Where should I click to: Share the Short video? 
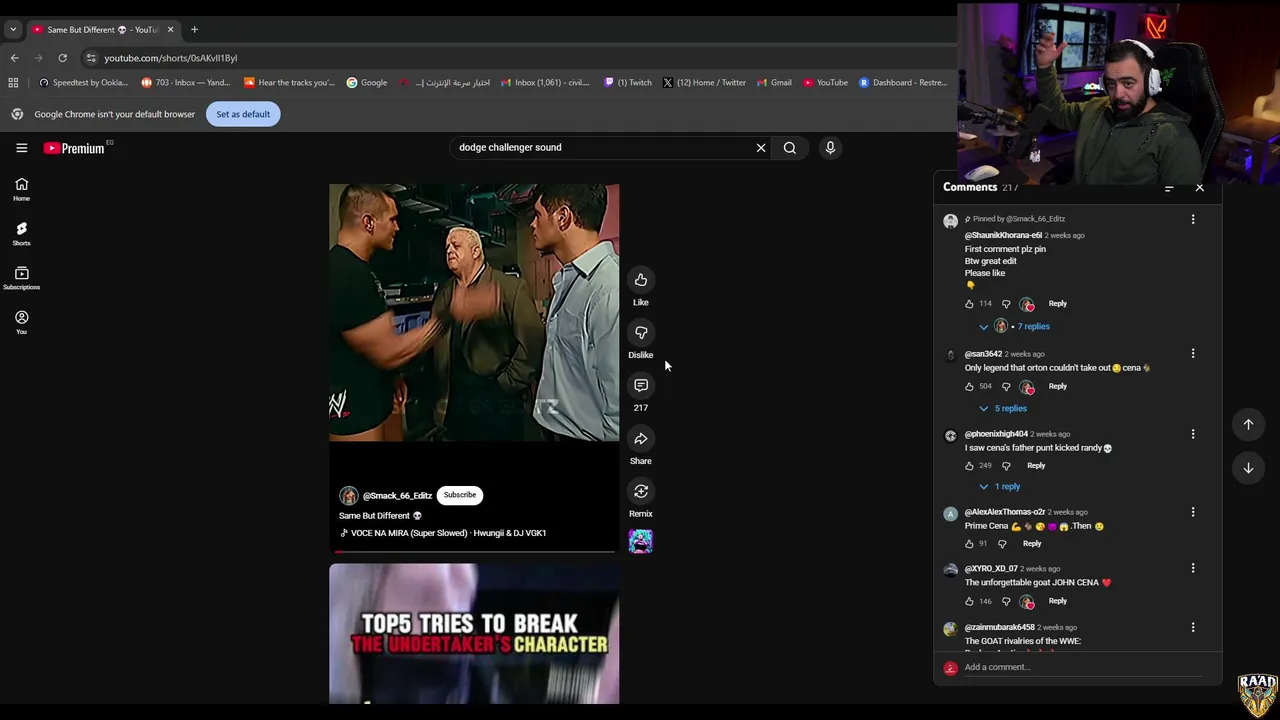click(x=641, y=439)
